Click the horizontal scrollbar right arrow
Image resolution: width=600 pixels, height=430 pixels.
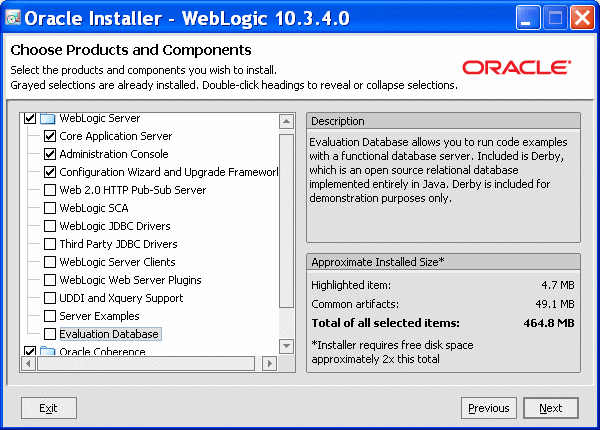[270, 363]
